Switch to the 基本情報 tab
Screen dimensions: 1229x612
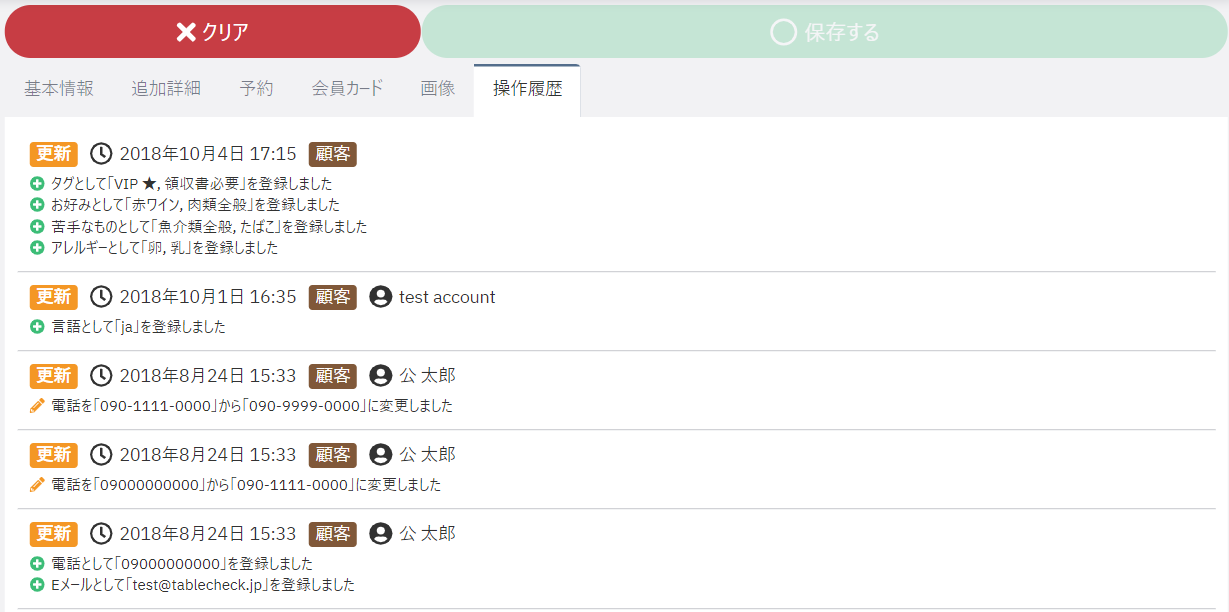pos(59,88)
